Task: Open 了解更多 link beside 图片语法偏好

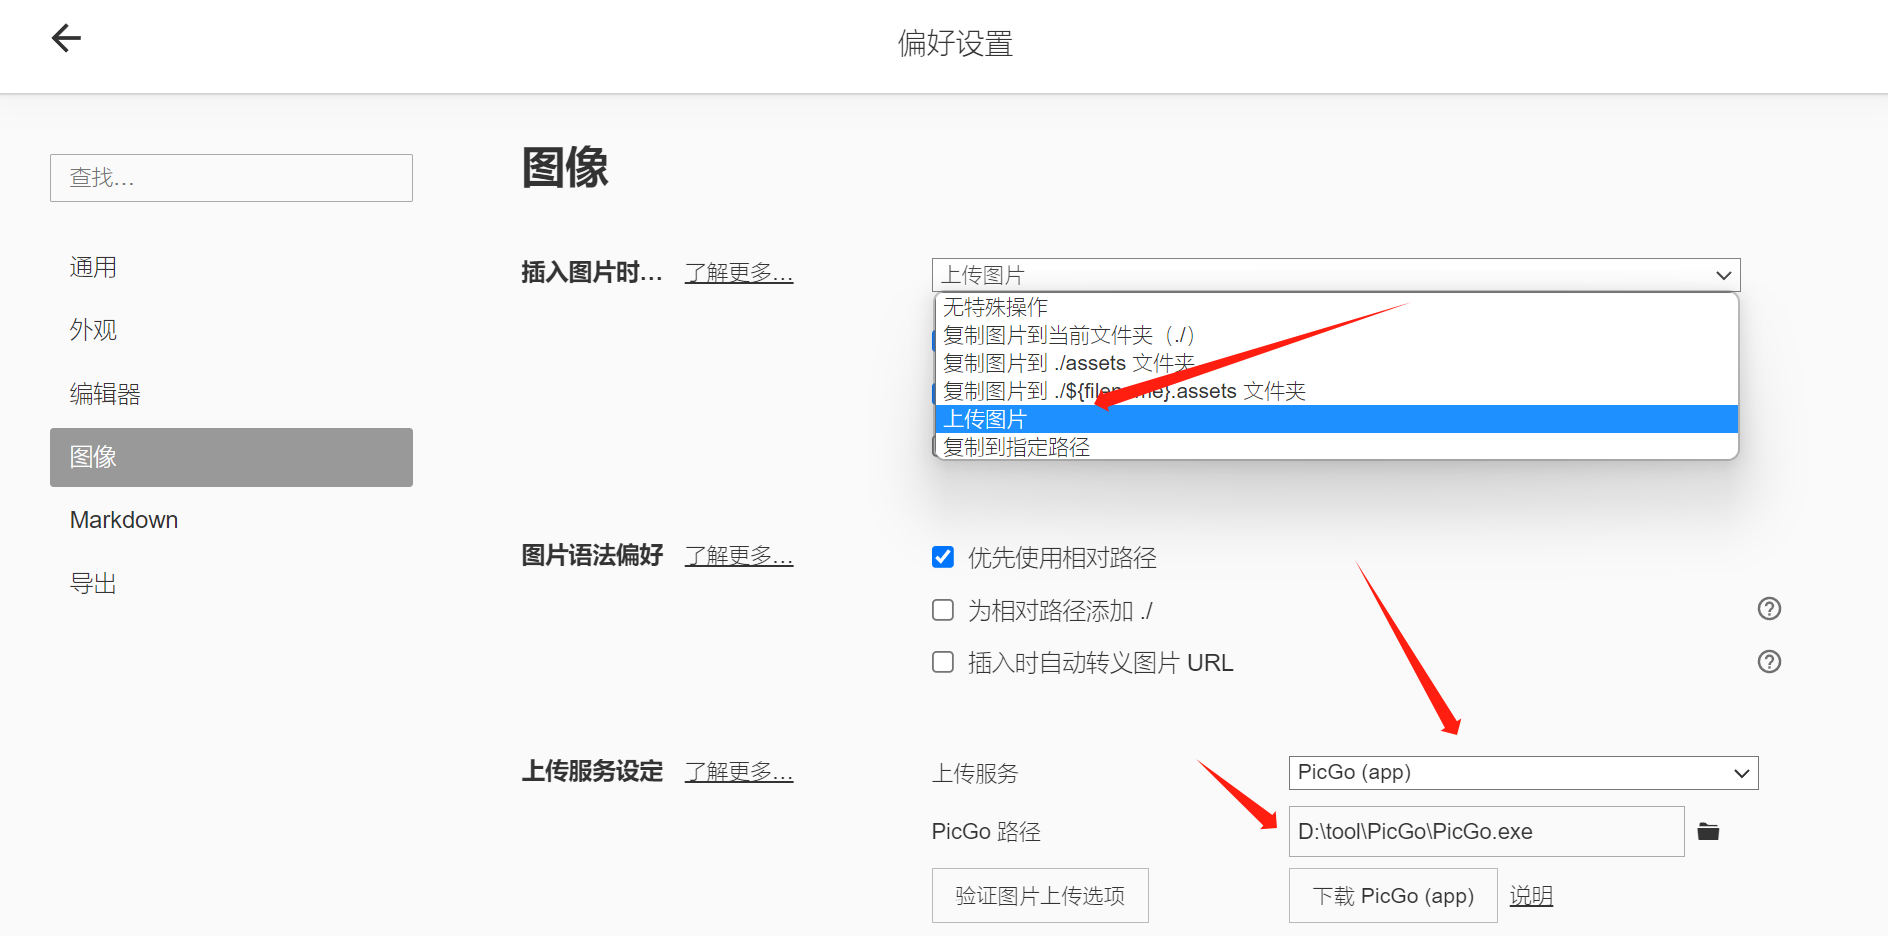Action: [739, 555]
